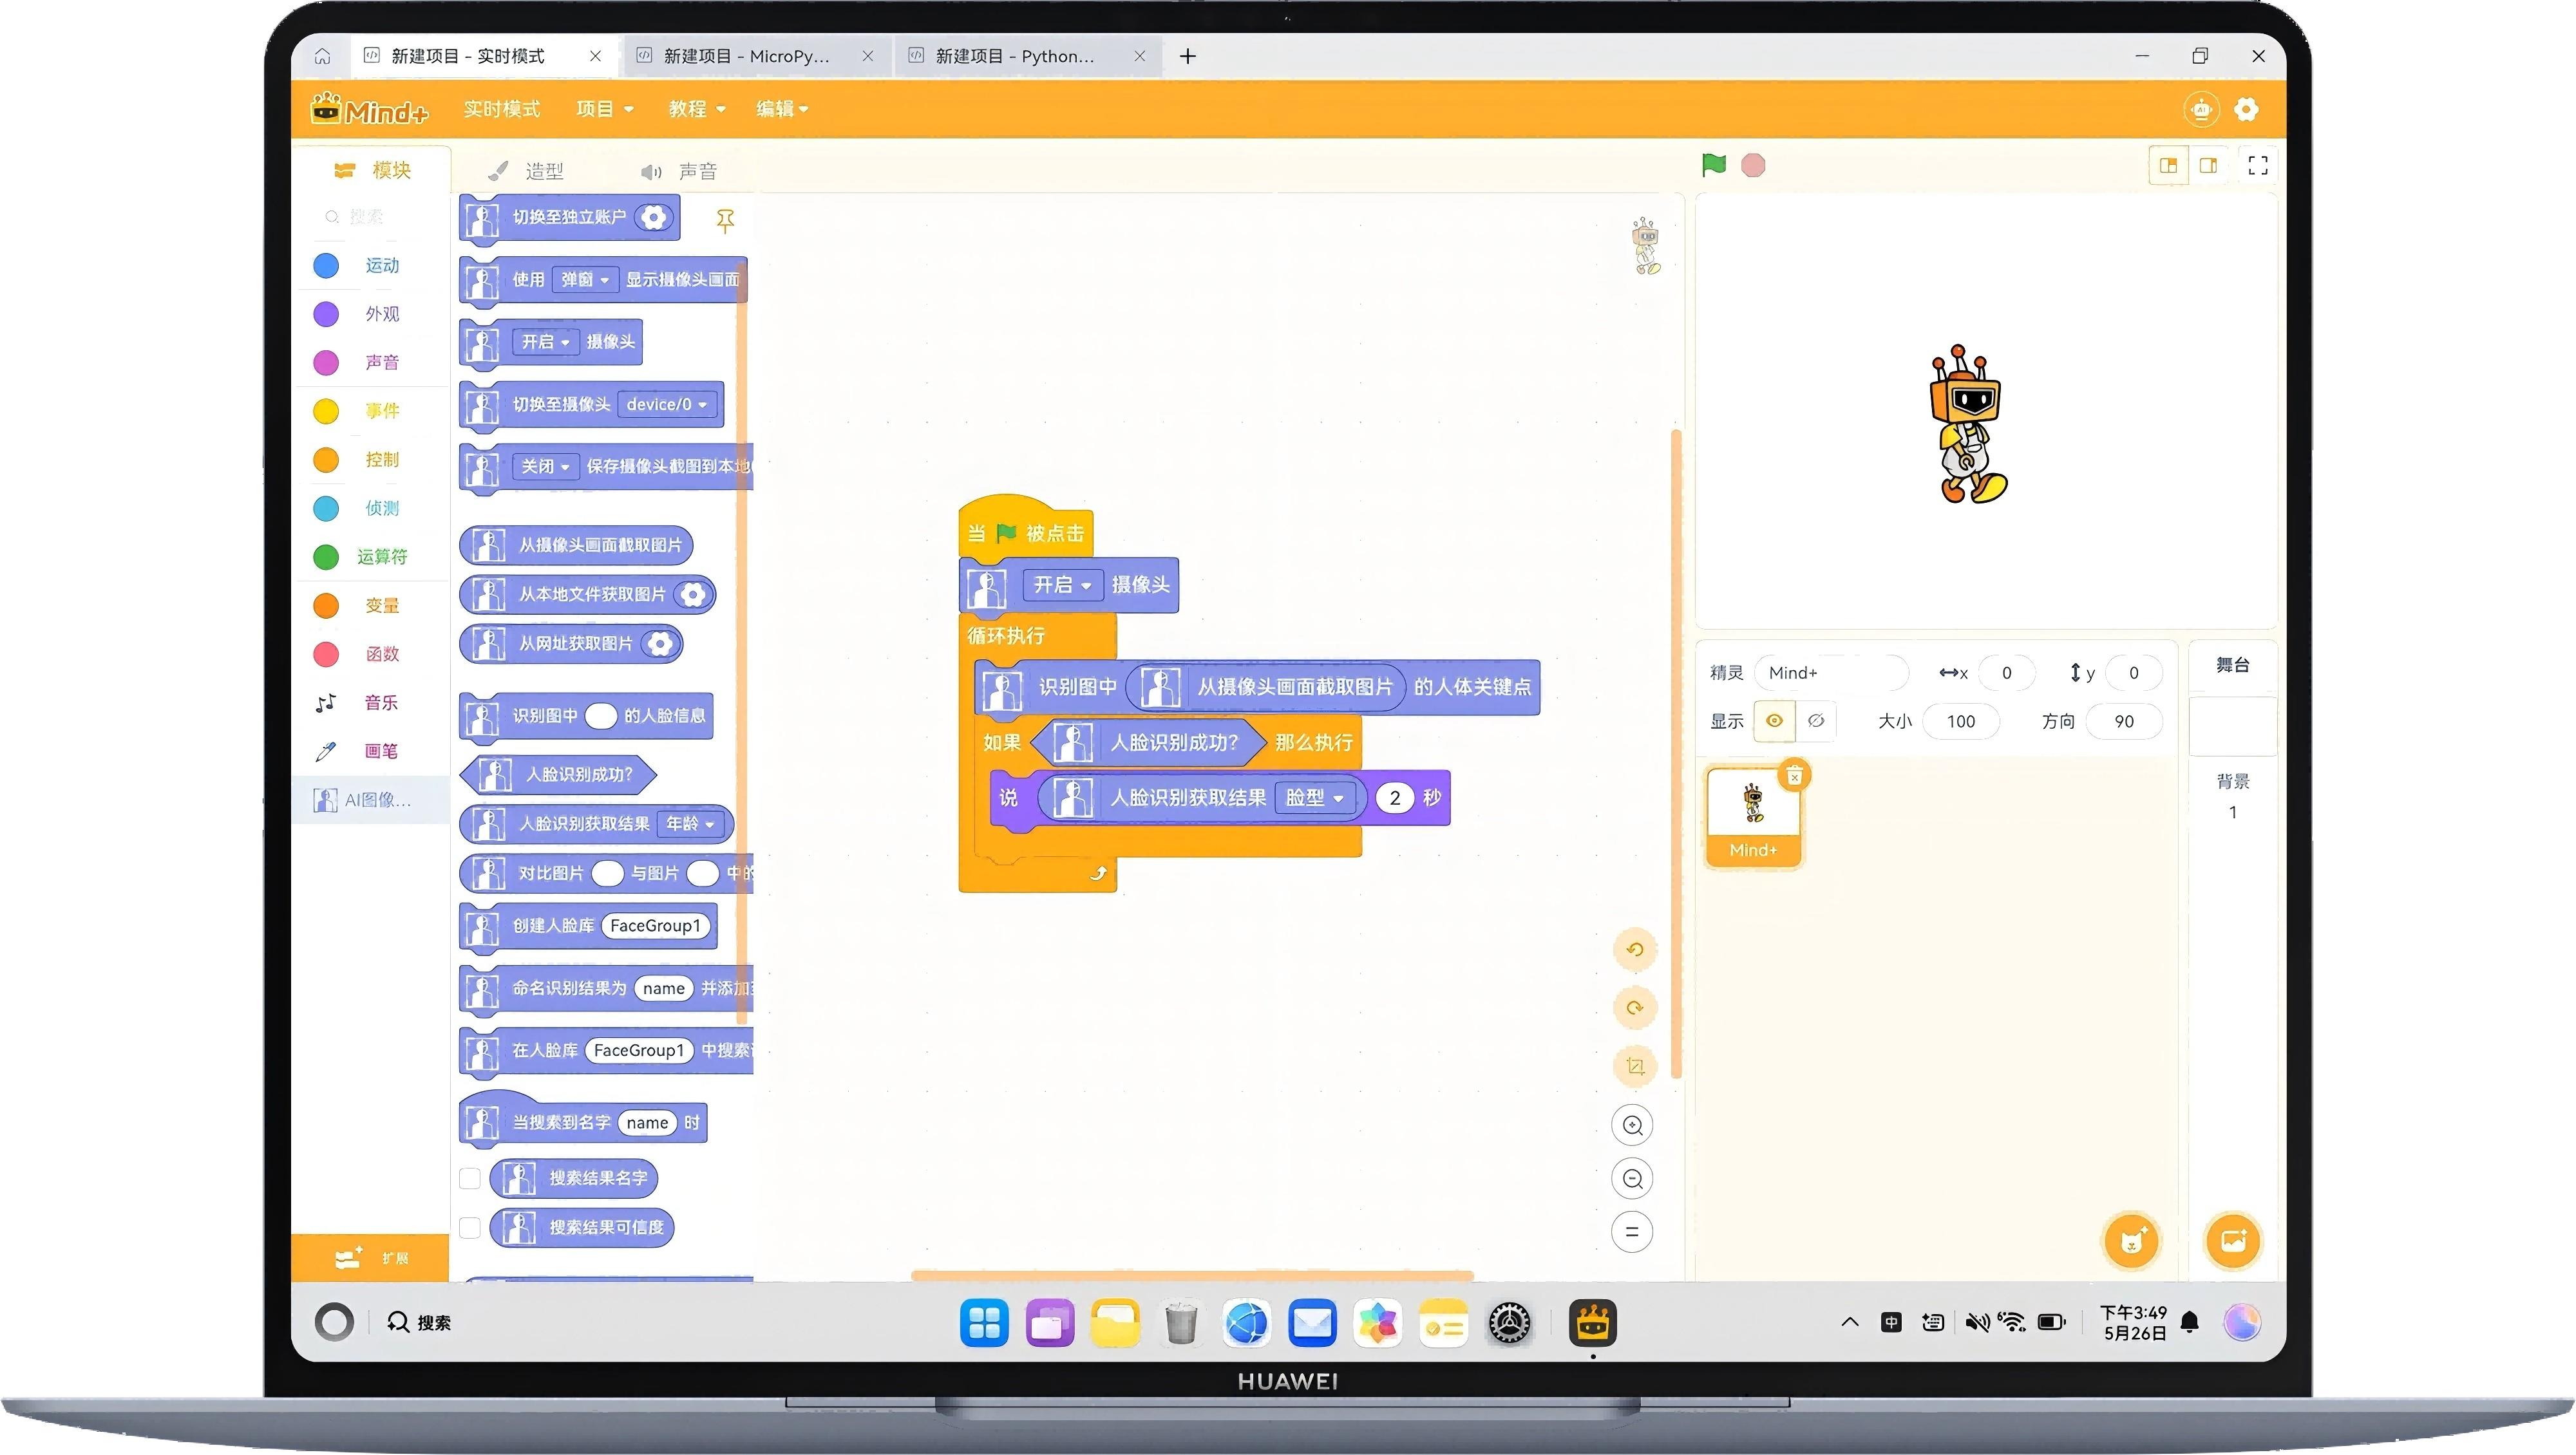Image resolution: width=2576 pixels, height=1455 pixels.
Task: Open the settings gear in Mind+ header
Action: [2246, 110]
